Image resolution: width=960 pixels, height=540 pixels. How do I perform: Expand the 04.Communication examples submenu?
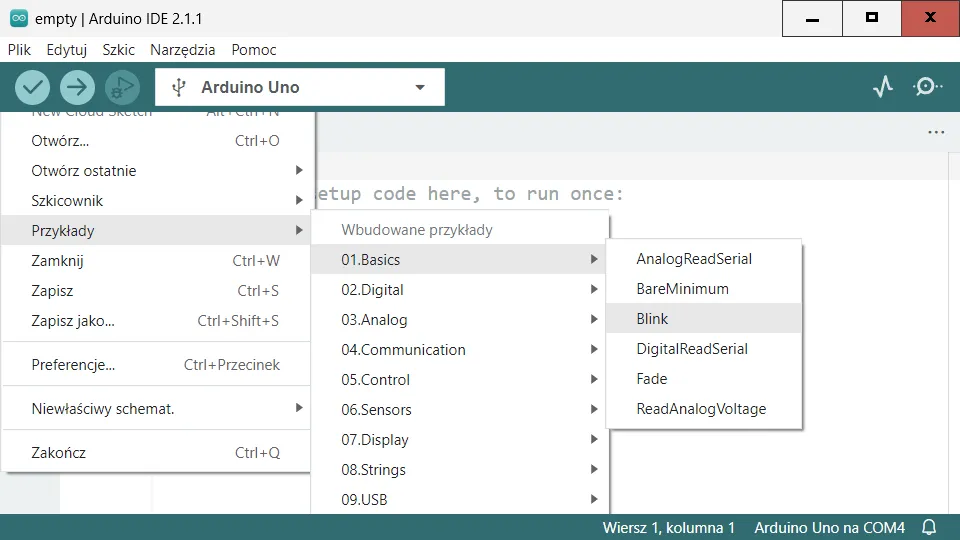pos(459,350)
